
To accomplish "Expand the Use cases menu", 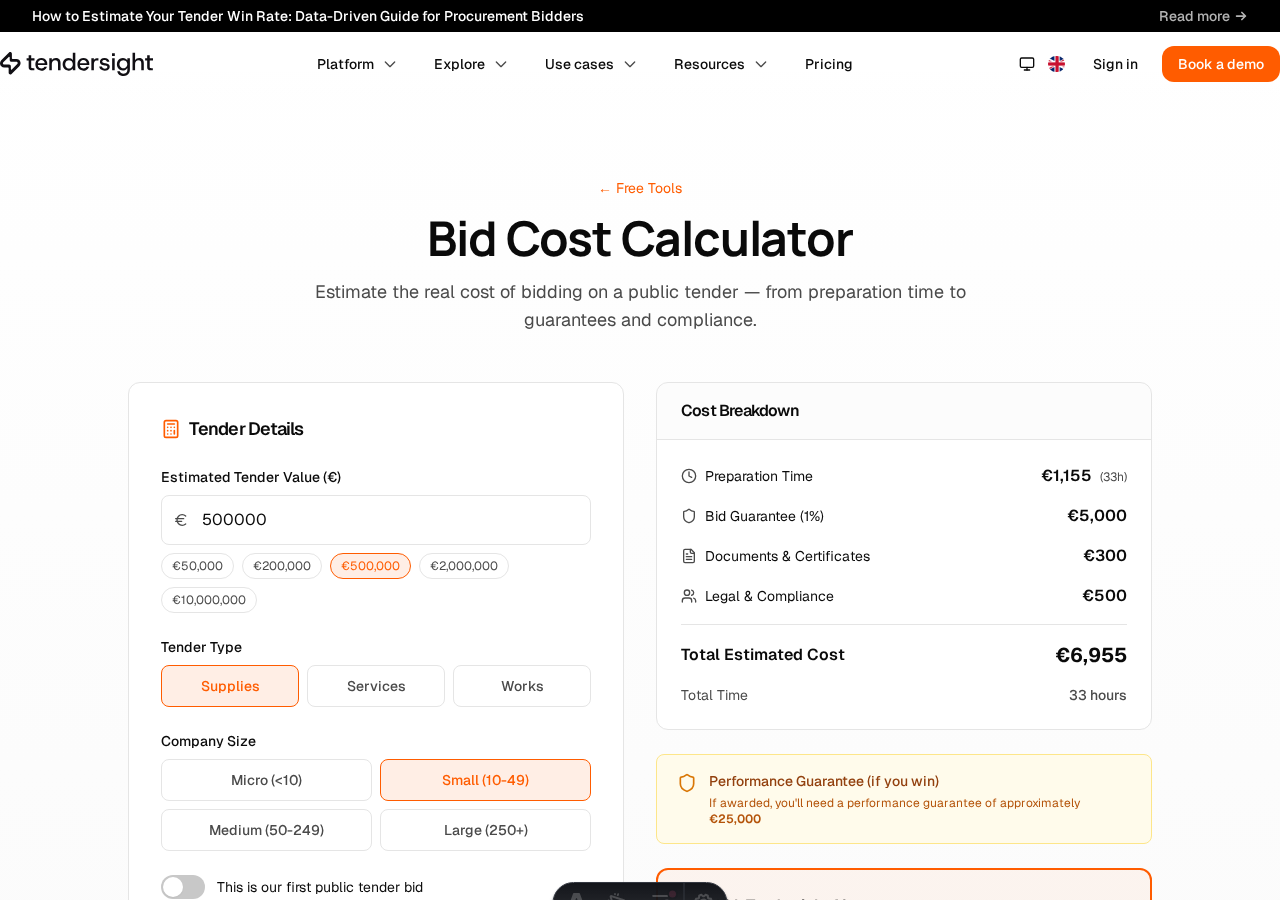I will tap(591, 64).
